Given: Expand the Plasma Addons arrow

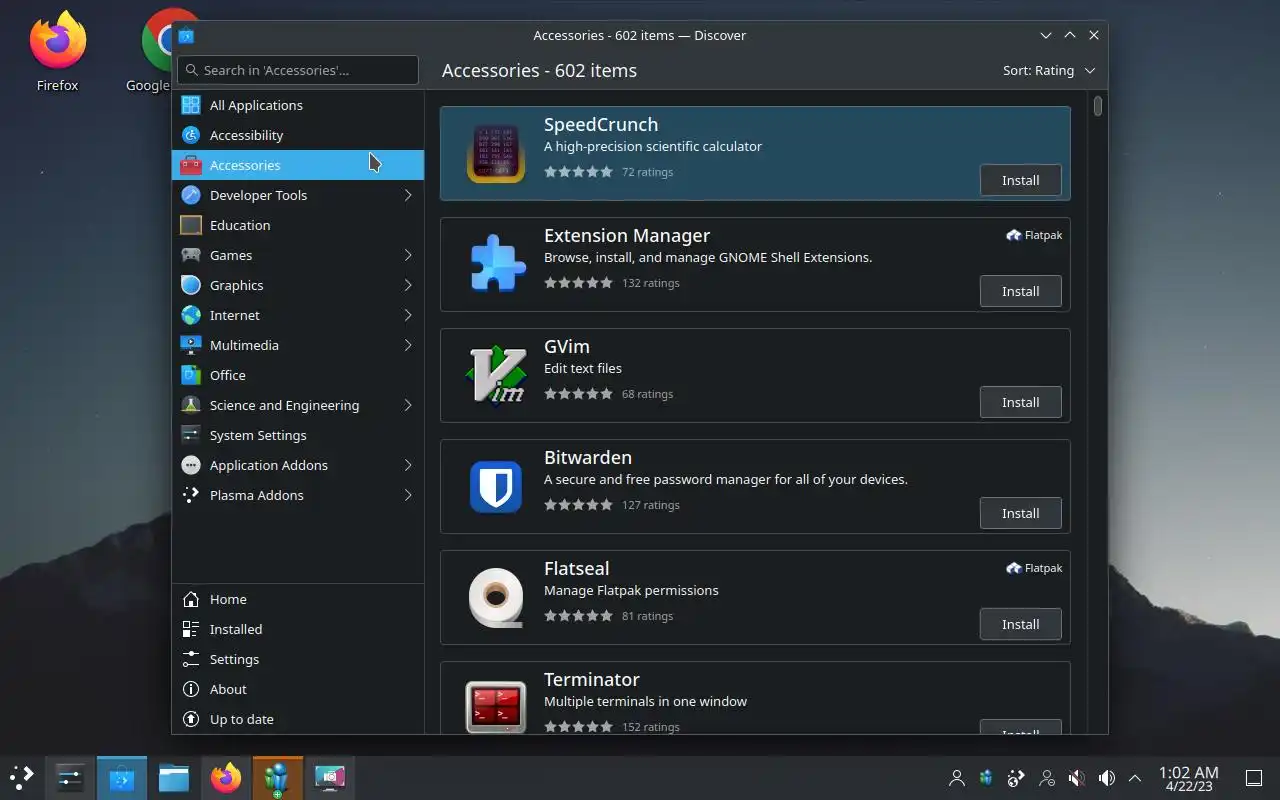Looking at the screenshot, I should tap(408, 495).
